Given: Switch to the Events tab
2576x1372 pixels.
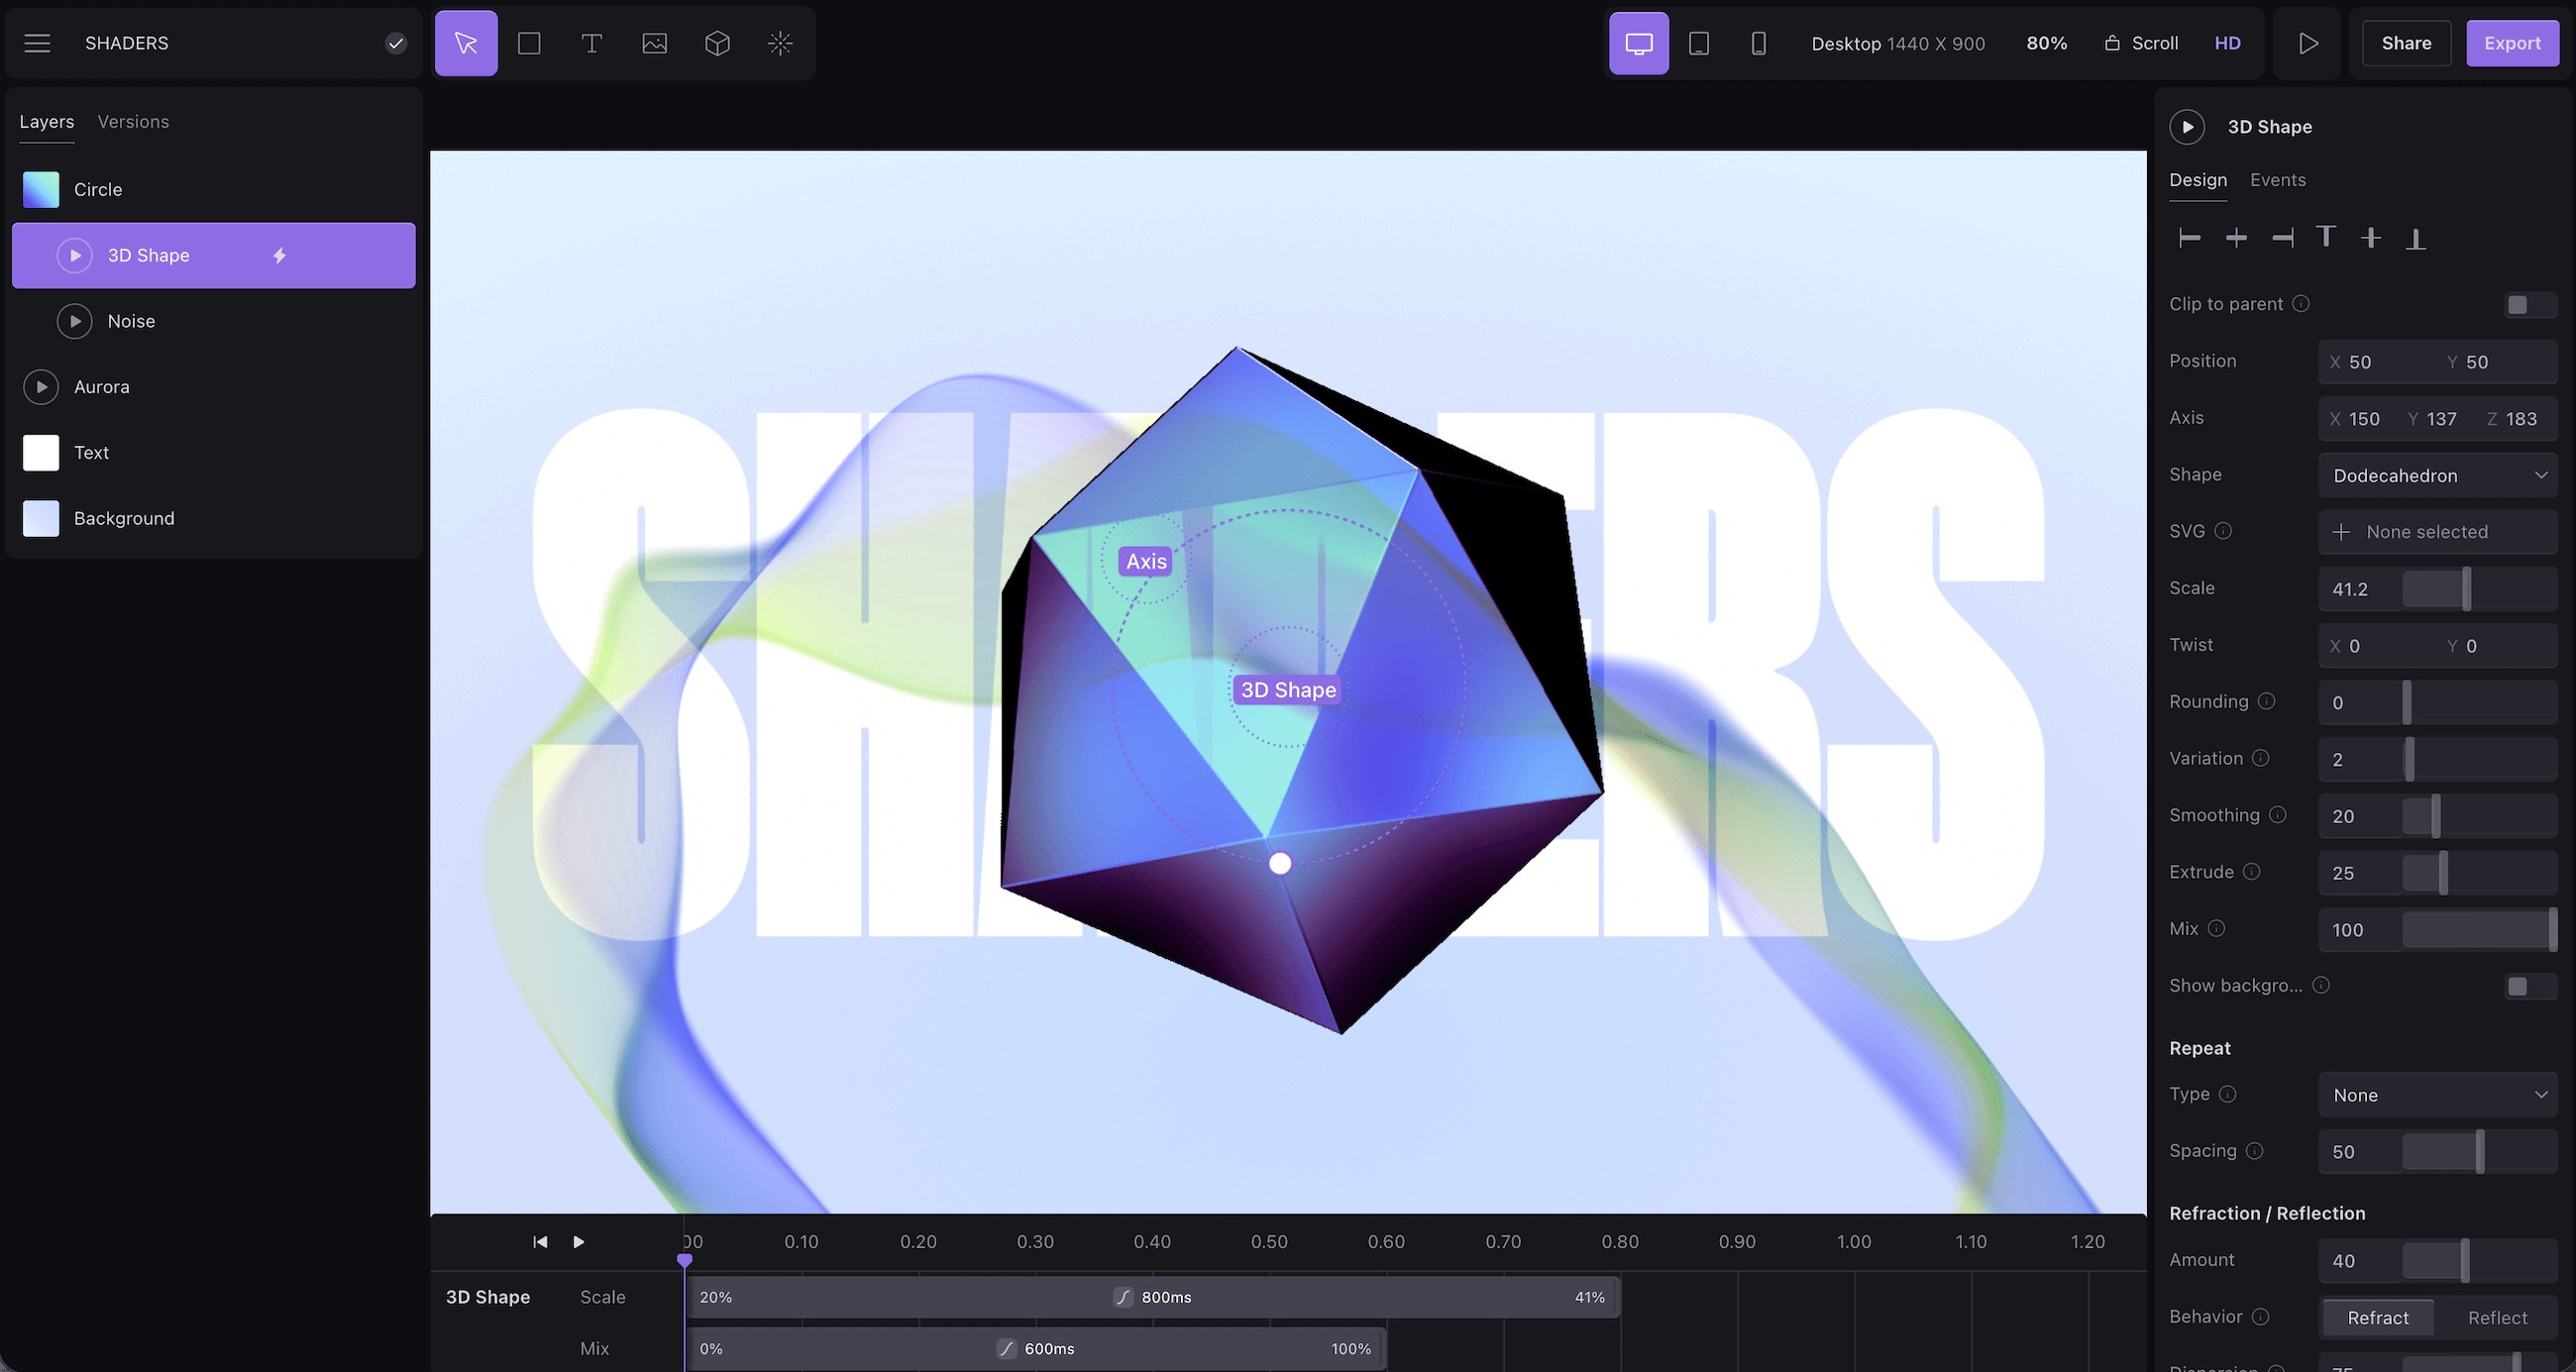Looking at the screenshot, I should 2277,180.
